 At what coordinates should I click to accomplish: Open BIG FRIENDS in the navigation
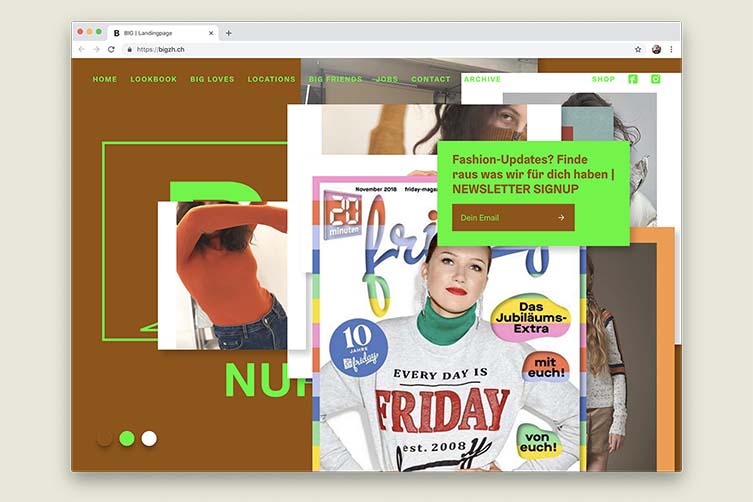click(x=335, y=79)
